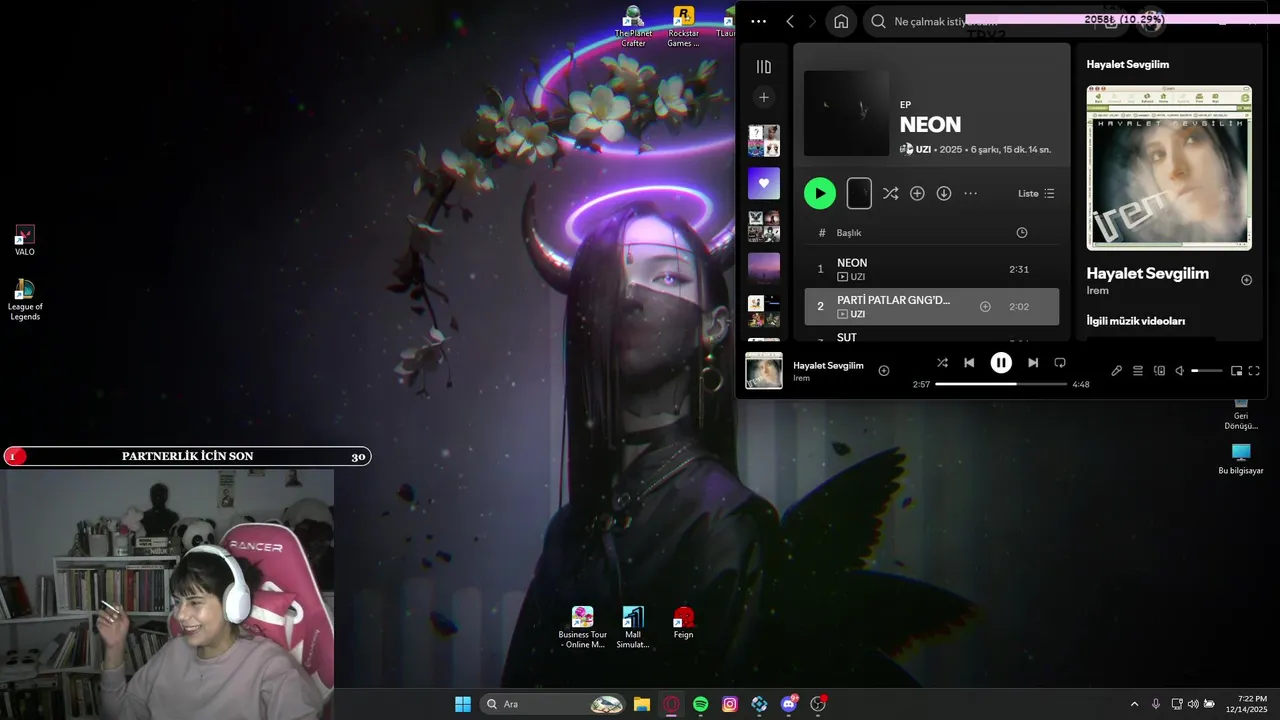Open Rockstar Games desktop shortcut
Image resolution: width=1280 pixels, height=720 pixels.
coord(683,26)
